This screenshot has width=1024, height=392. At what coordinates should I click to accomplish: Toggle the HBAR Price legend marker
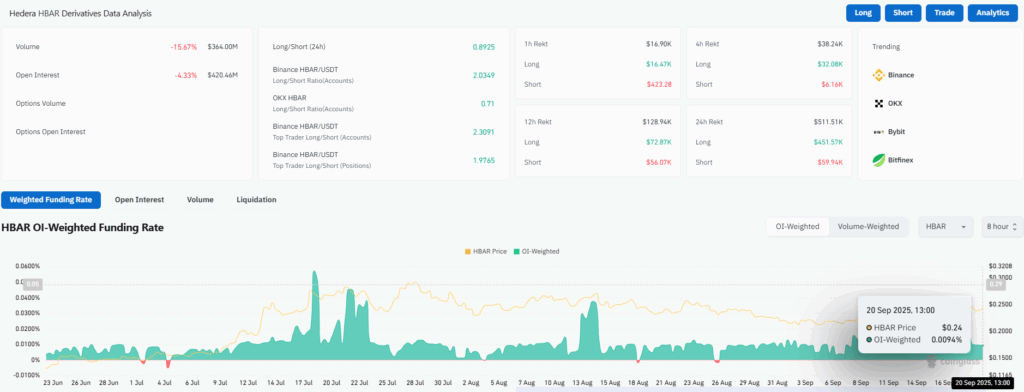(468, 252)
